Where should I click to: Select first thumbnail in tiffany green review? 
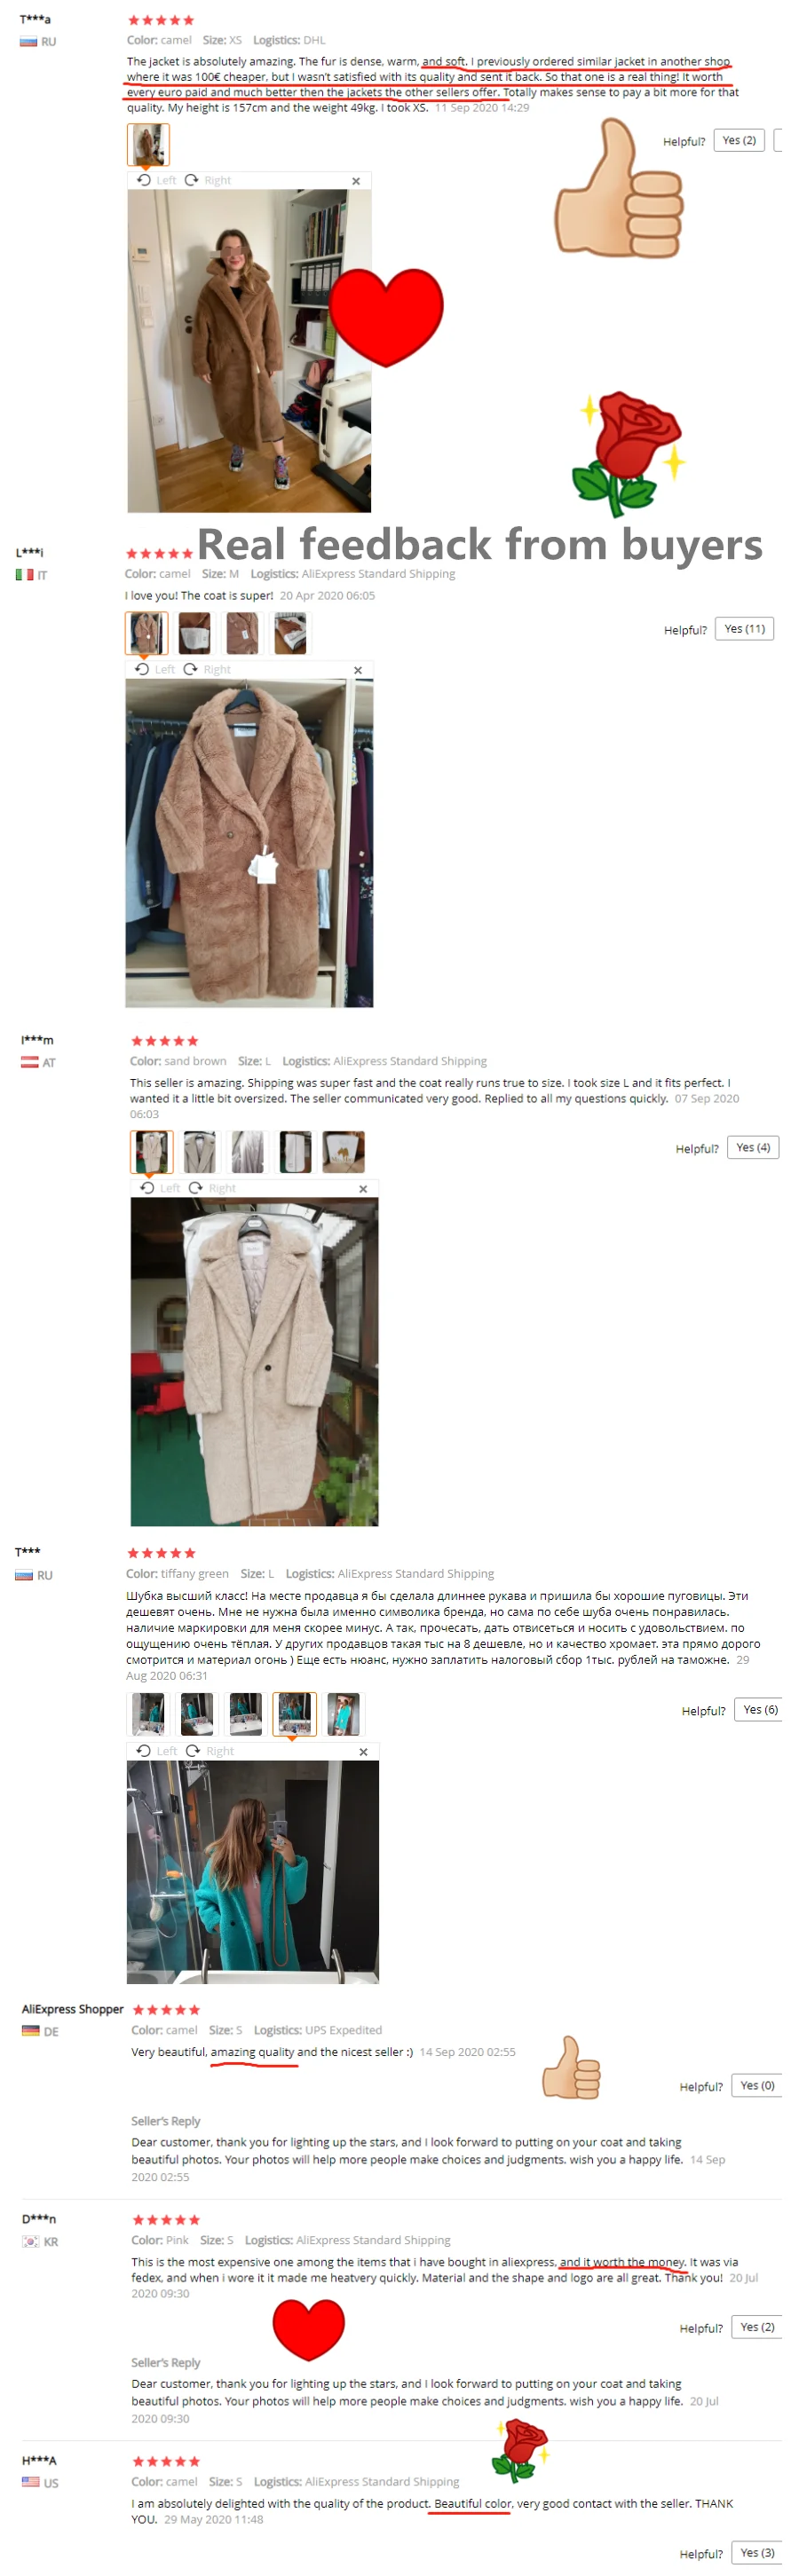[x=148, y=1714]
